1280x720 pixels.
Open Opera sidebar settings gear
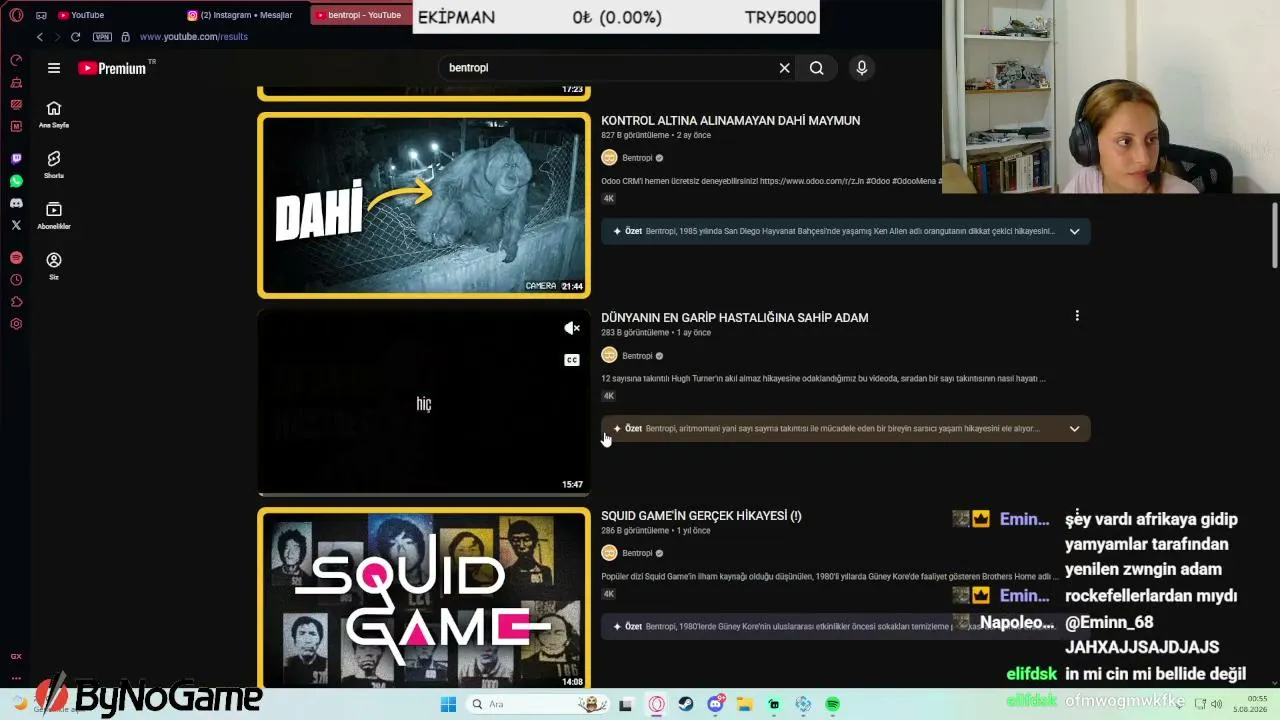click(16, 324)
